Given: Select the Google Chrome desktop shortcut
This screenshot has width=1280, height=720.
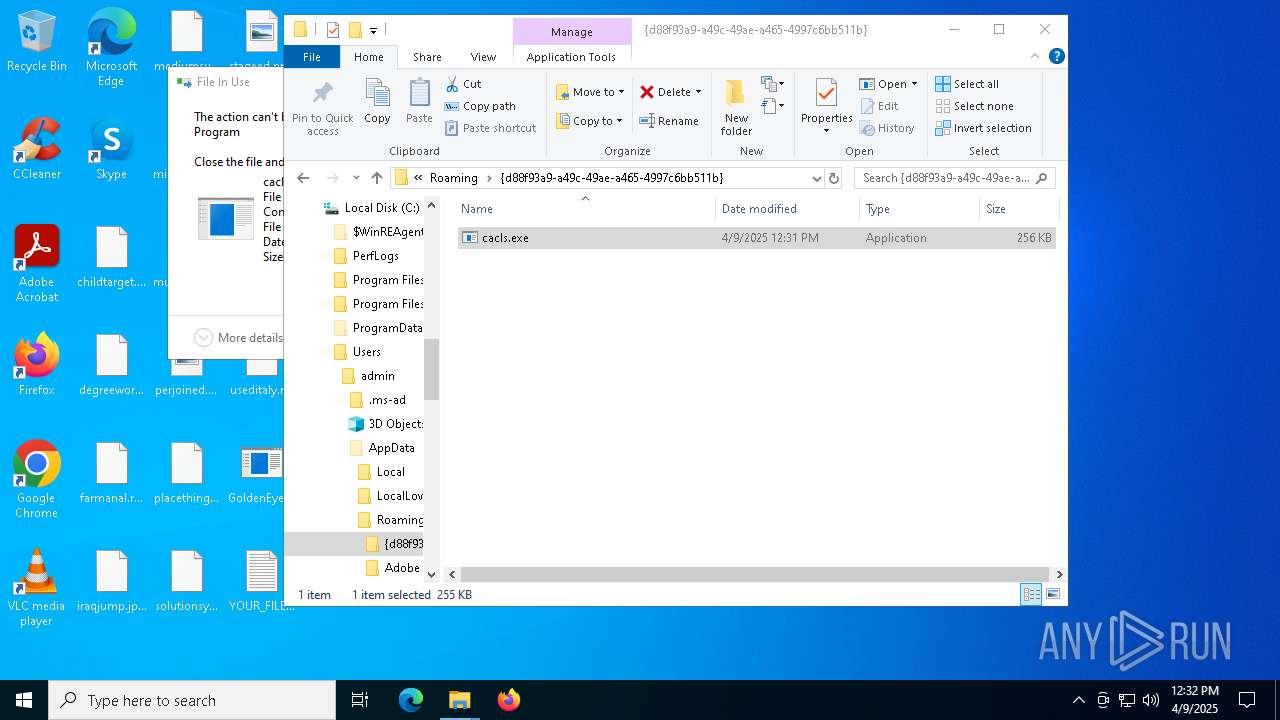Looking at the screenshot, I should tap(37, 480).
